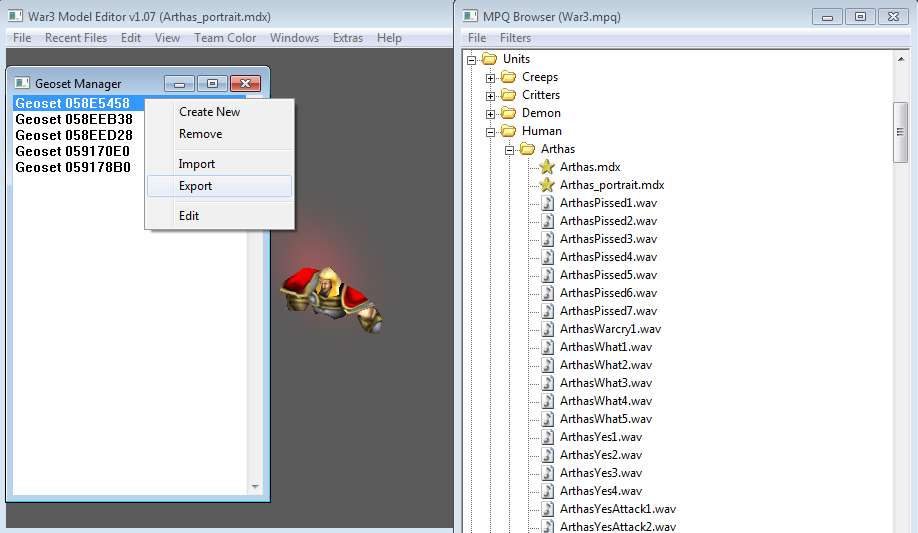Click the sound icon of ArthasPissed7.wav

click(x=547, y=311)
